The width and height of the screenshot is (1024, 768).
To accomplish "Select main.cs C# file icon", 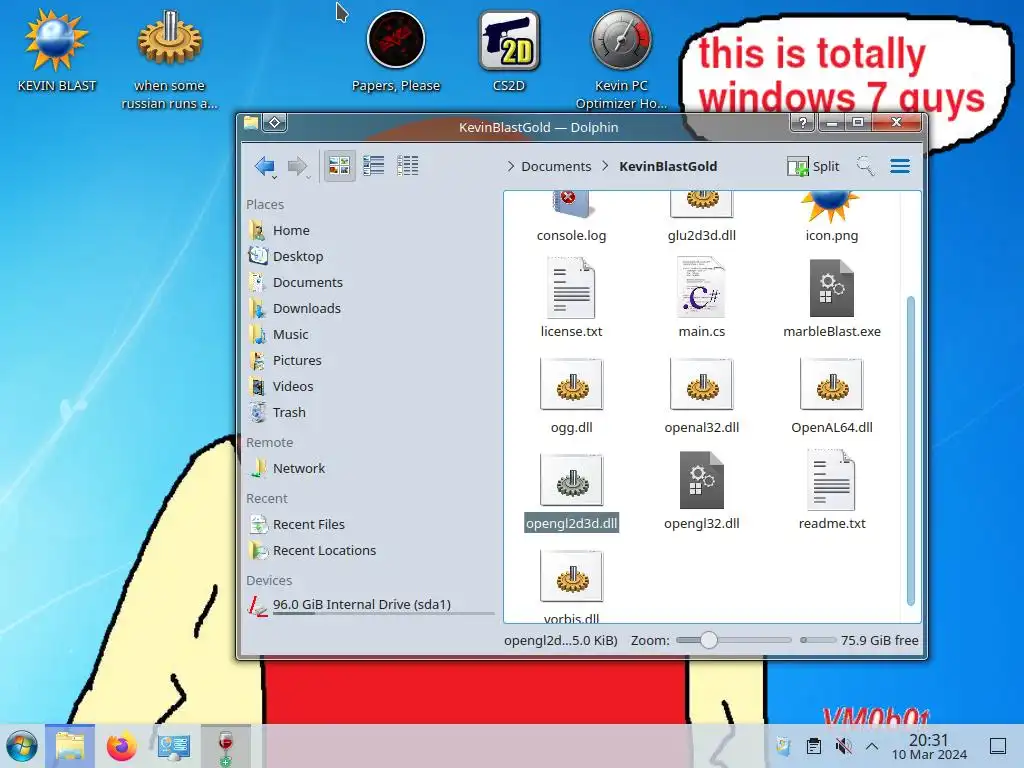I will tap(701, 287).
